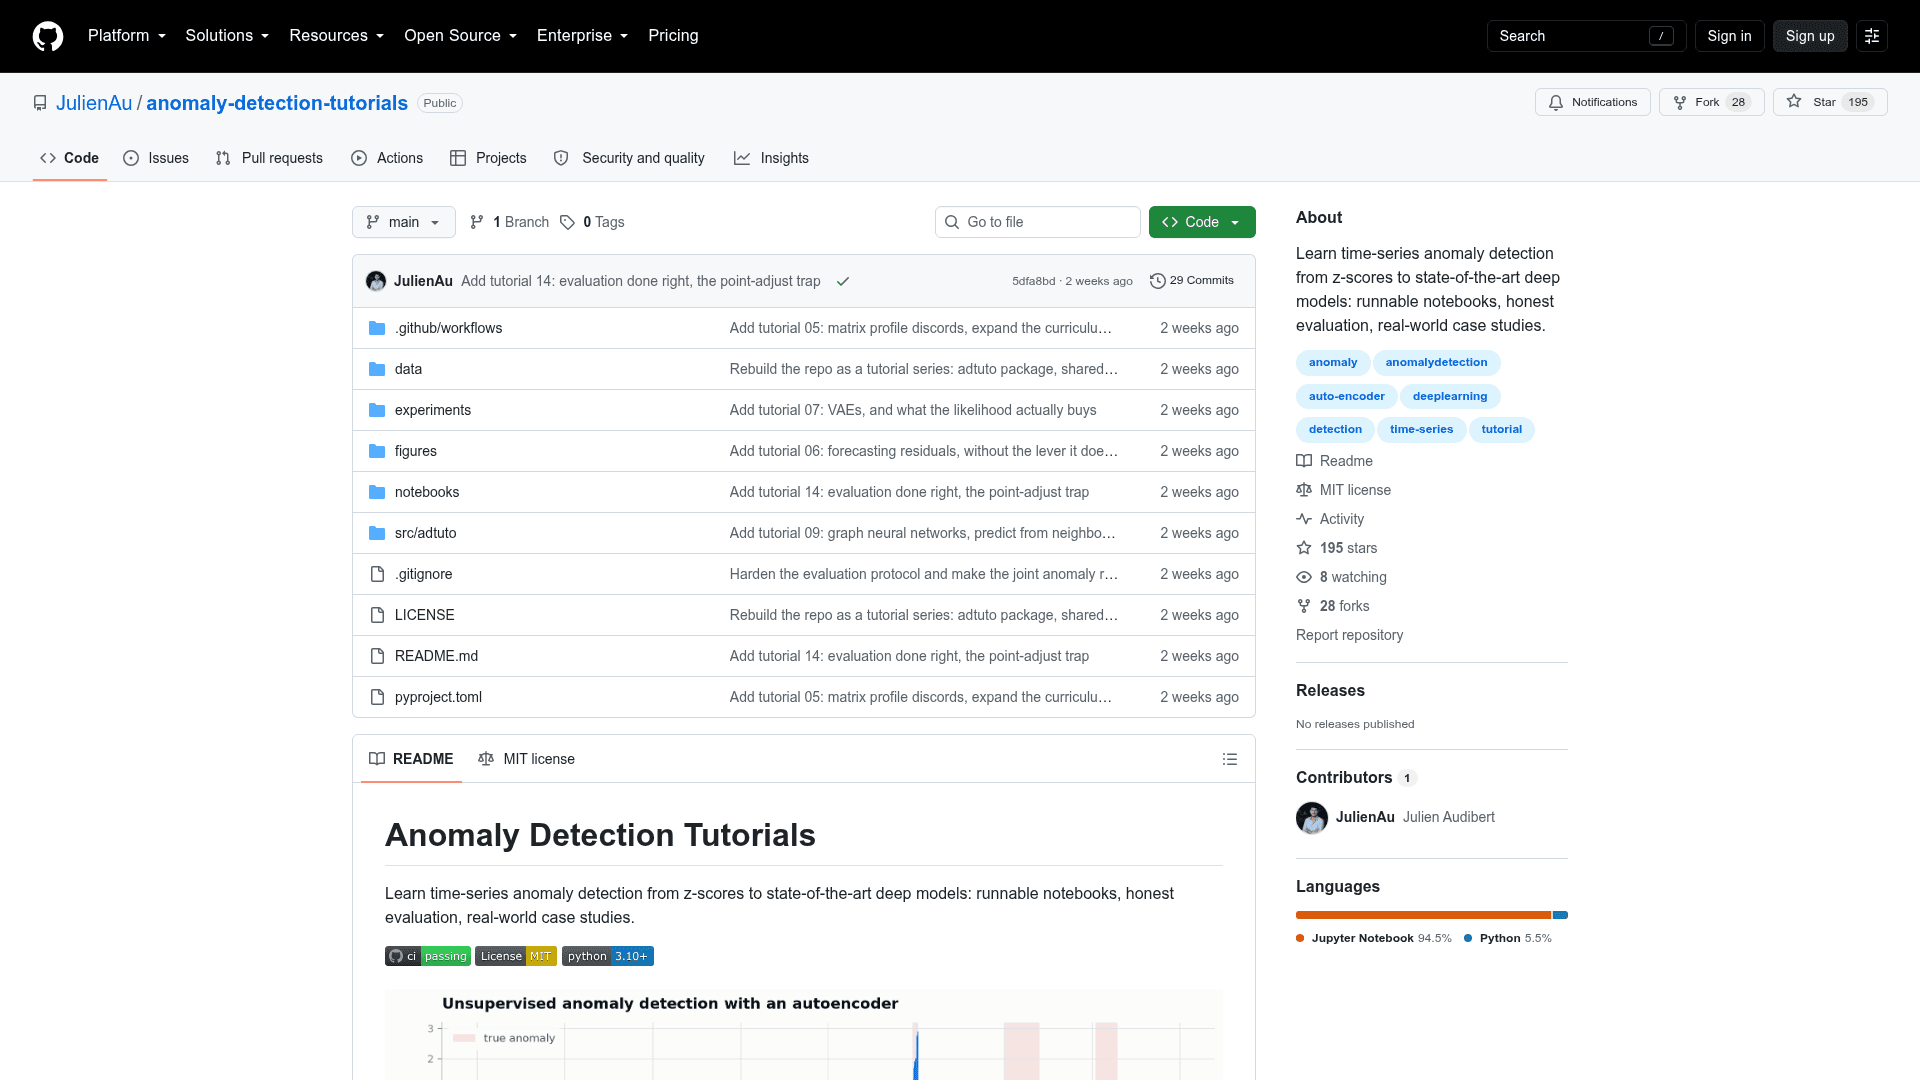Open the 29 Commits link

click(x=1192, y=281)
